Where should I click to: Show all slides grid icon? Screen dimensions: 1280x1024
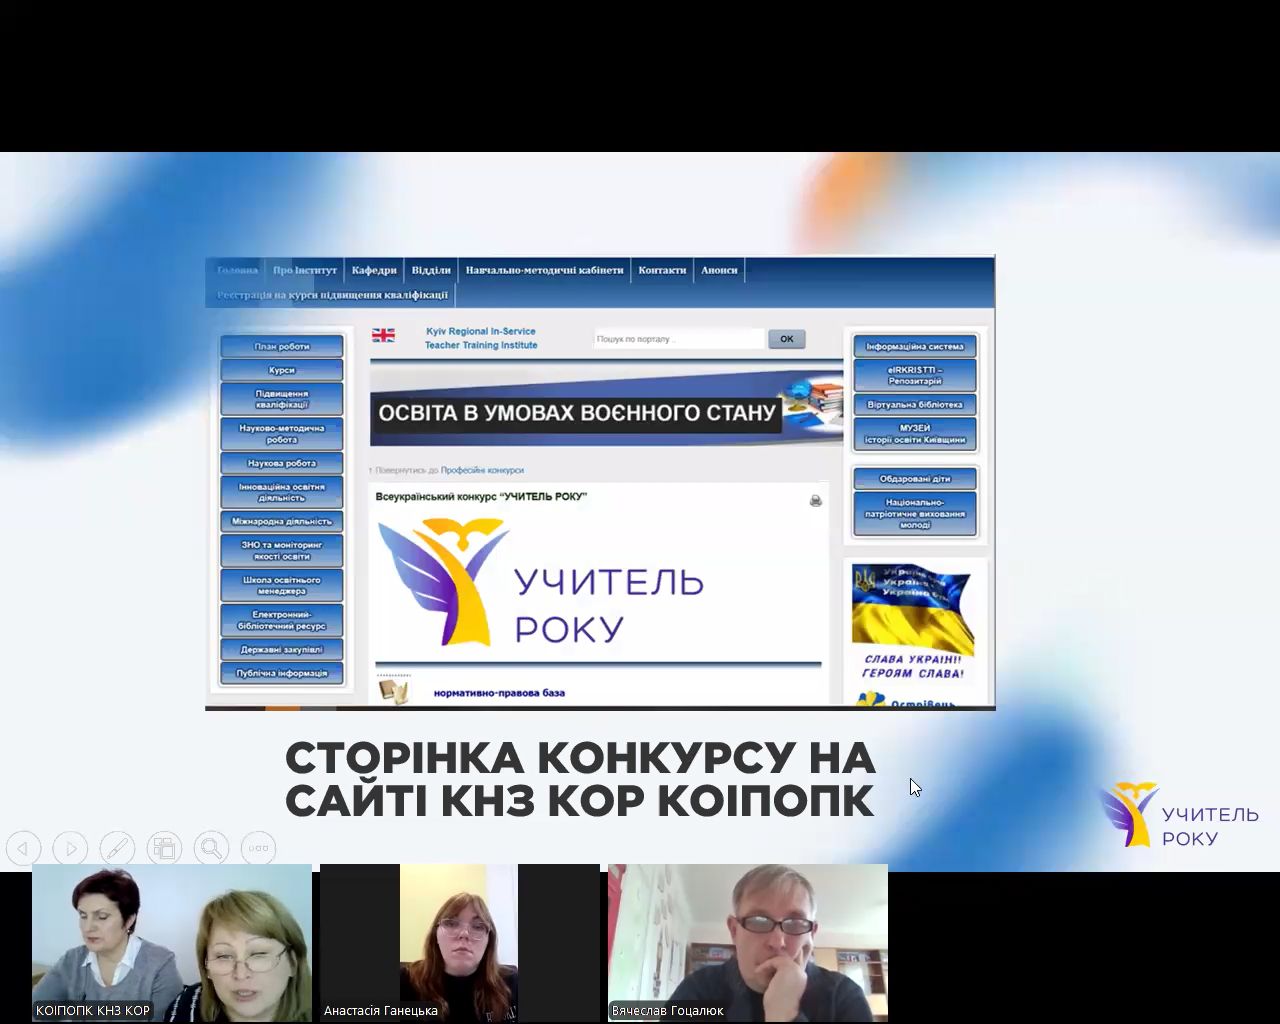click(164, 848)
